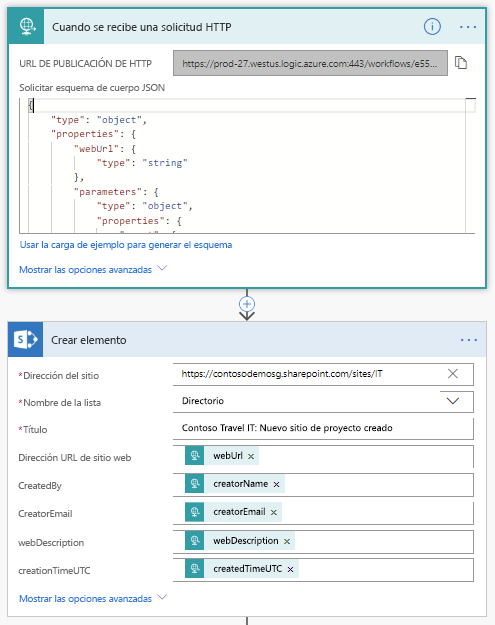Click into the Título input field
Image resolution: width=495 pixels, height=625 pixels.
point(323,428)
